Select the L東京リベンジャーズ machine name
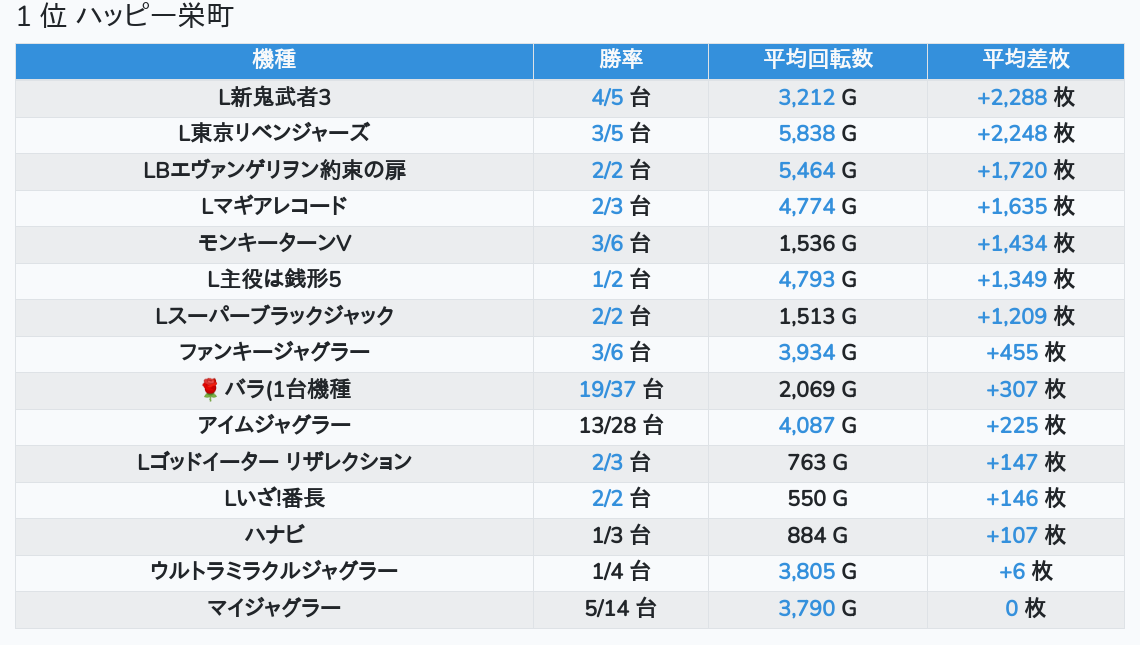This screenshot has height=645, width=1140. [x=274, y=133]
